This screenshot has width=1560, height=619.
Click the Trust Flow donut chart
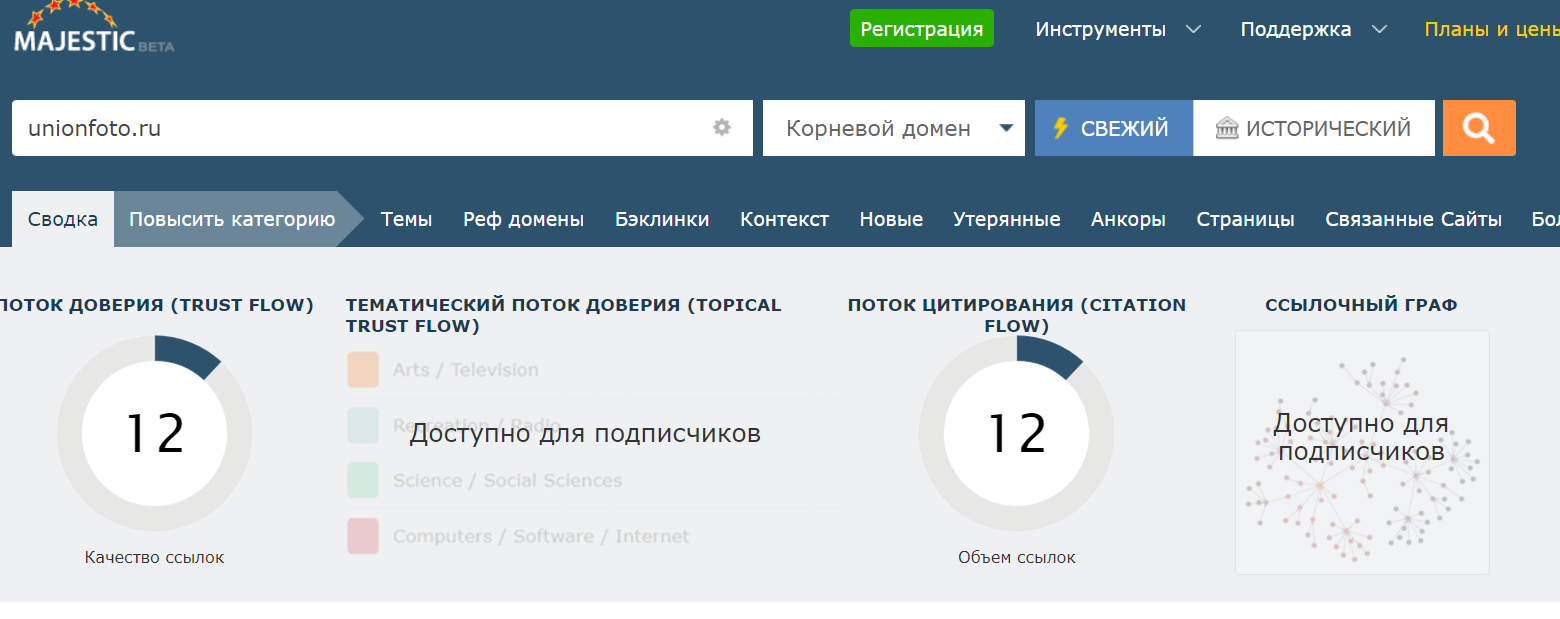[x=154, y=433]
